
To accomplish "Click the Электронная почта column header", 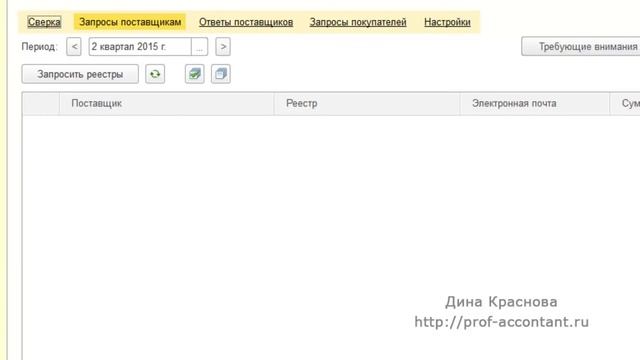I will click(535, 104).
